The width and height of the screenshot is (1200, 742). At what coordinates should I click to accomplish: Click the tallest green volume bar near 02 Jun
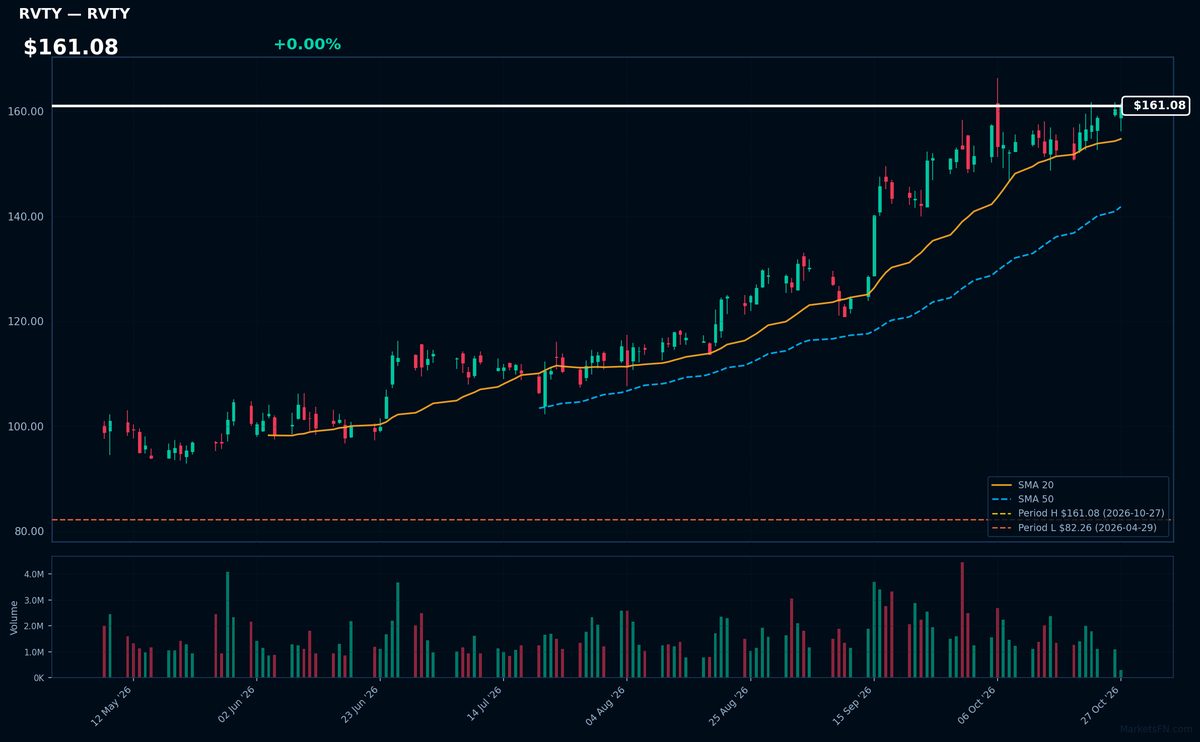[227, 625]
